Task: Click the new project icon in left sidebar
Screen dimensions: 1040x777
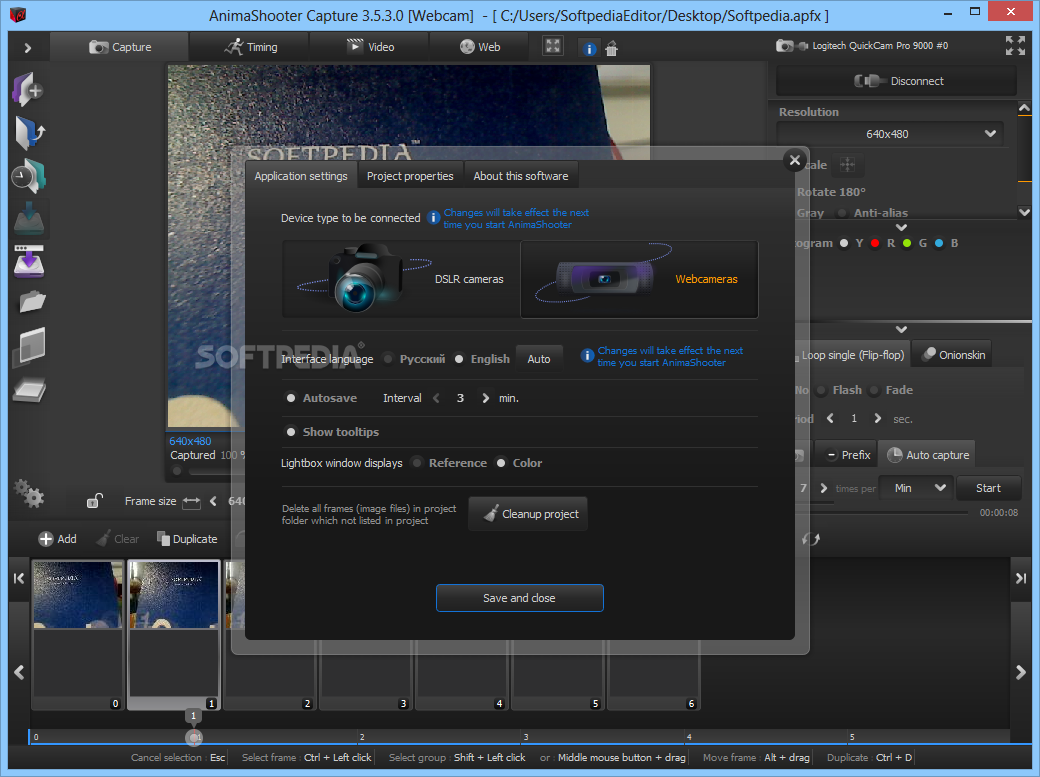Action: coord(27,90)
